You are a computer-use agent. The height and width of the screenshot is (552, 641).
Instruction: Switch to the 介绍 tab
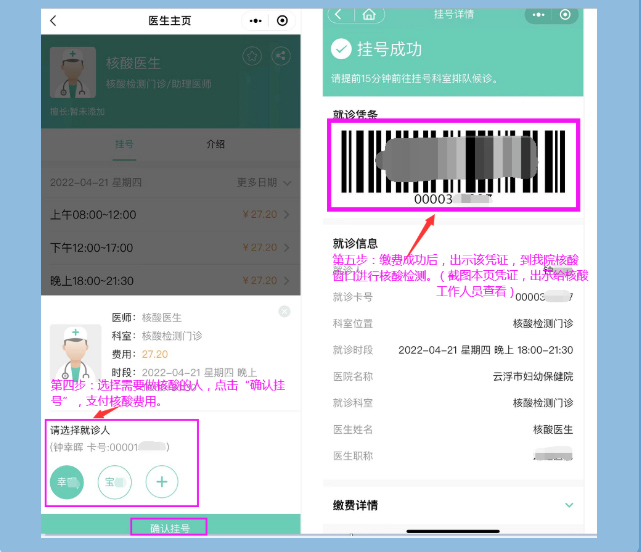tap(215, 144)
